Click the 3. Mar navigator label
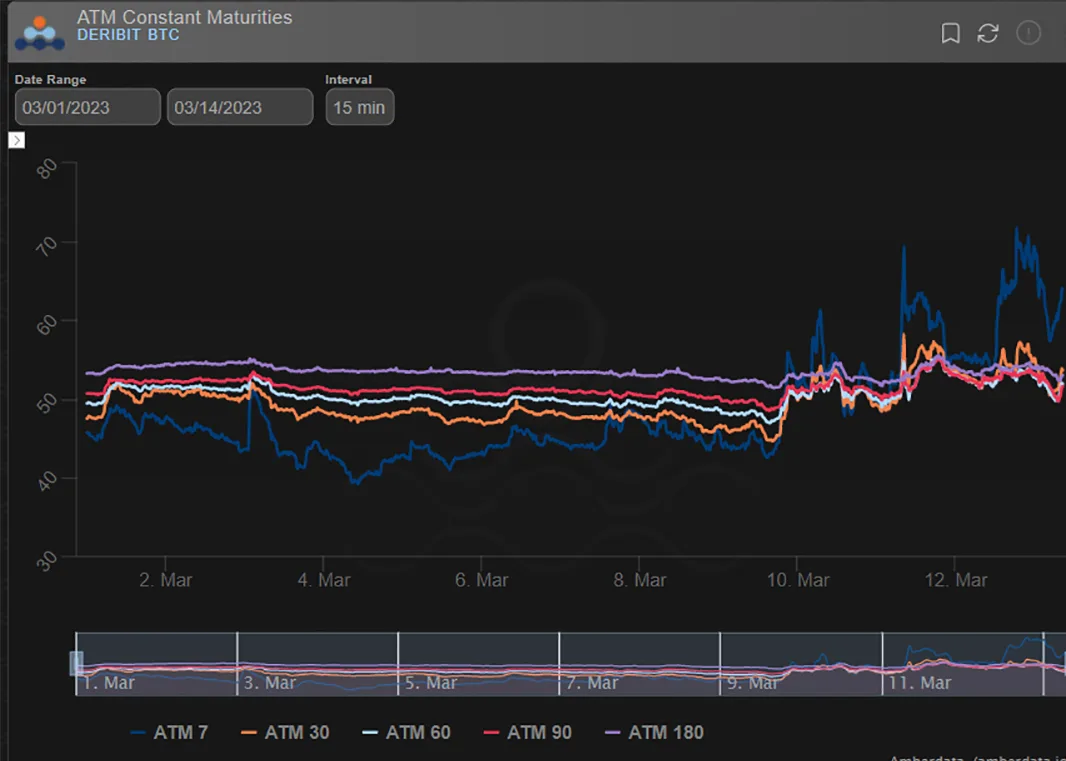This screenshot has height=761, width=1066. click(x=269, y=682)
